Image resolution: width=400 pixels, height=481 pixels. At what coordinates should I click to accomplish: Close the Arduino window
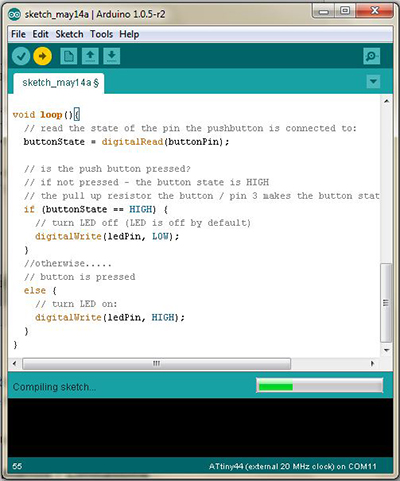[x=375, y=11]
